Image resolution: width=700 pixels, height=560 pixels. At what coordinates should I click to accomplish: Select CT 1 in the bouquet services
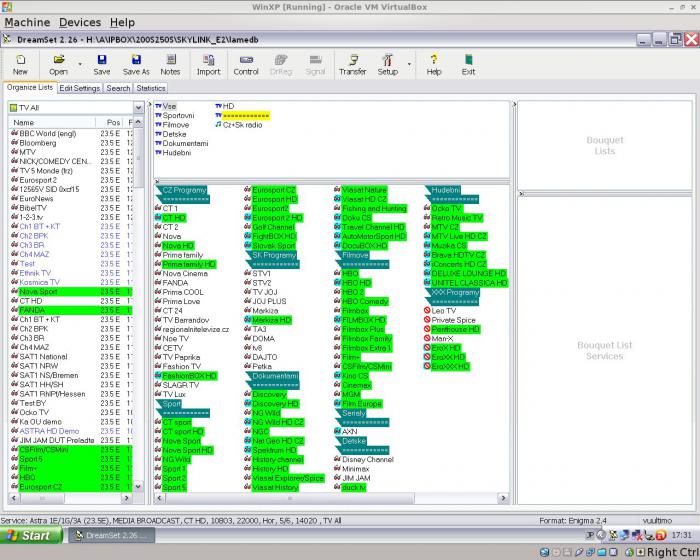166,209
